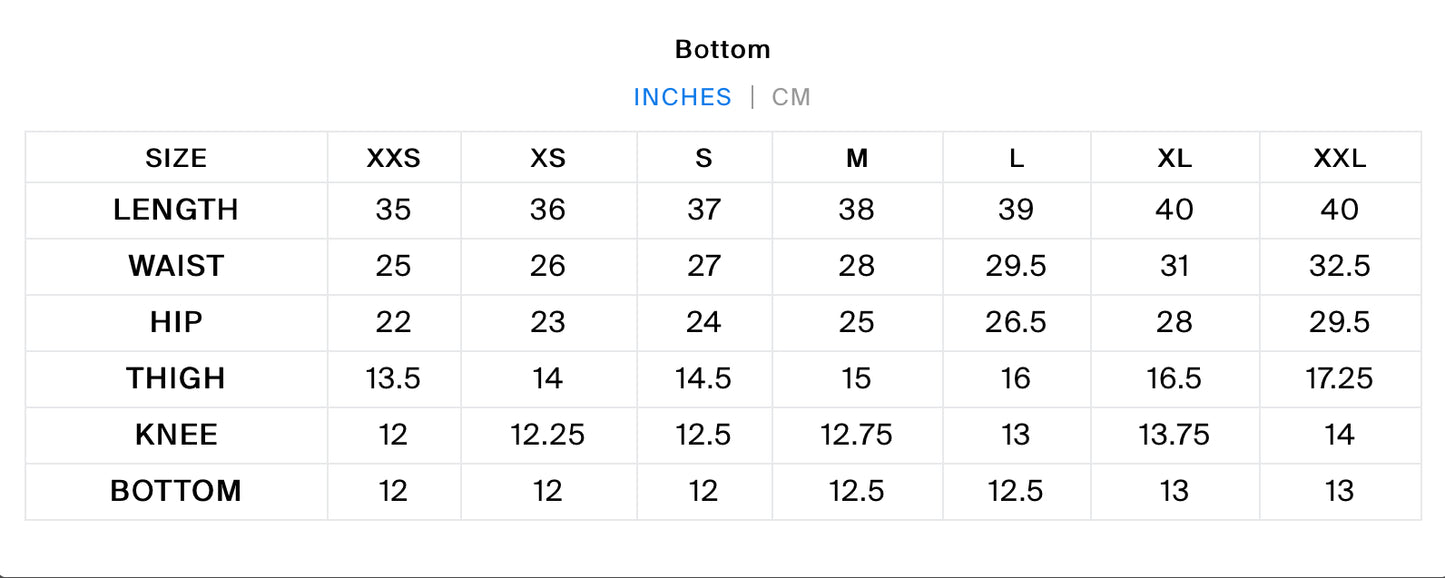This screenshot has width=1445, height=578.
Task: Click the THIGH row label
Action: click(x=176, y=378)
